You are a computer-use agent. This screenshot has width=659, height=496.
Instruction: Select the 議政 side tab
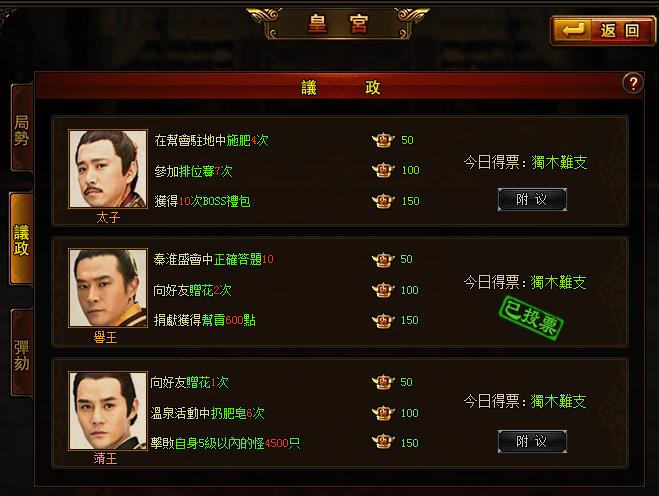pyautogui.click(x=21, y=240)
